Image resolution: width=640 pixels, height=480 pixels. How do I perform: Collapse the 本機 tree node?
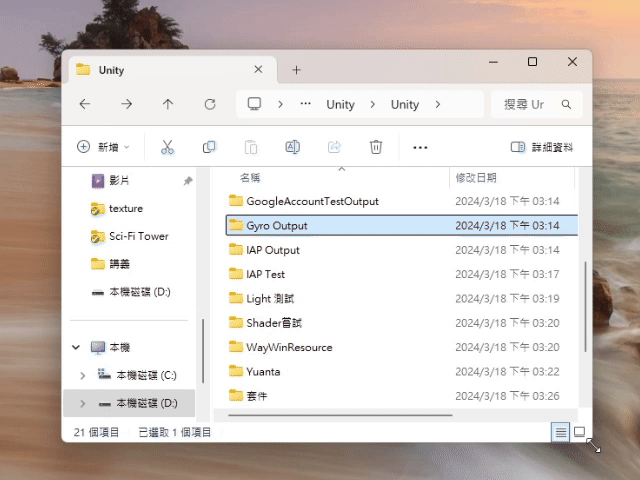pyautogui.click(x=76, y=347)
